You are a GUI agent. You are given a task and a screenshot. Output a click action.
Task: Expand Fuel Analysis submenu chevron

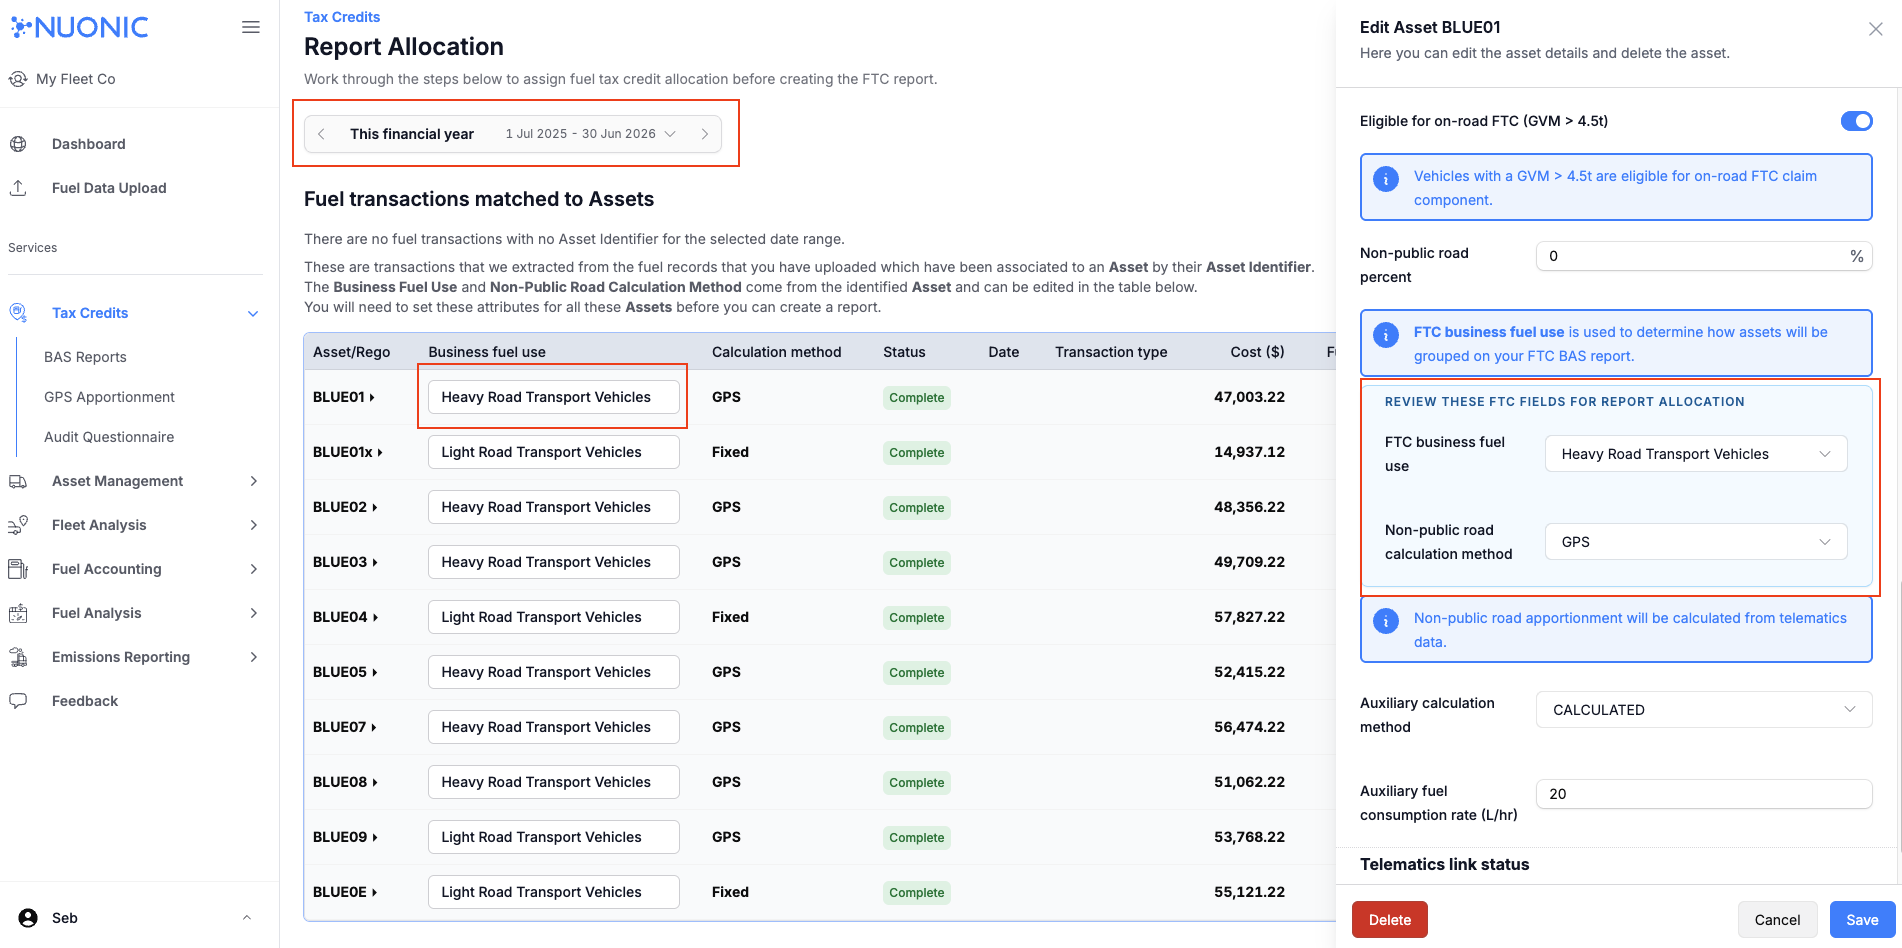[x=253, y=613]
